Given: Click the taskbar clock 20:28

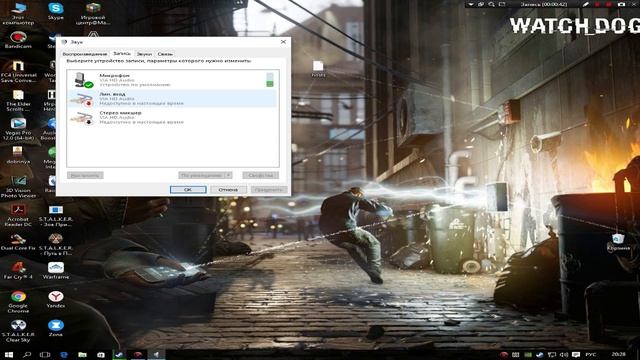Looking at the screenshot, I should point(619,355).
